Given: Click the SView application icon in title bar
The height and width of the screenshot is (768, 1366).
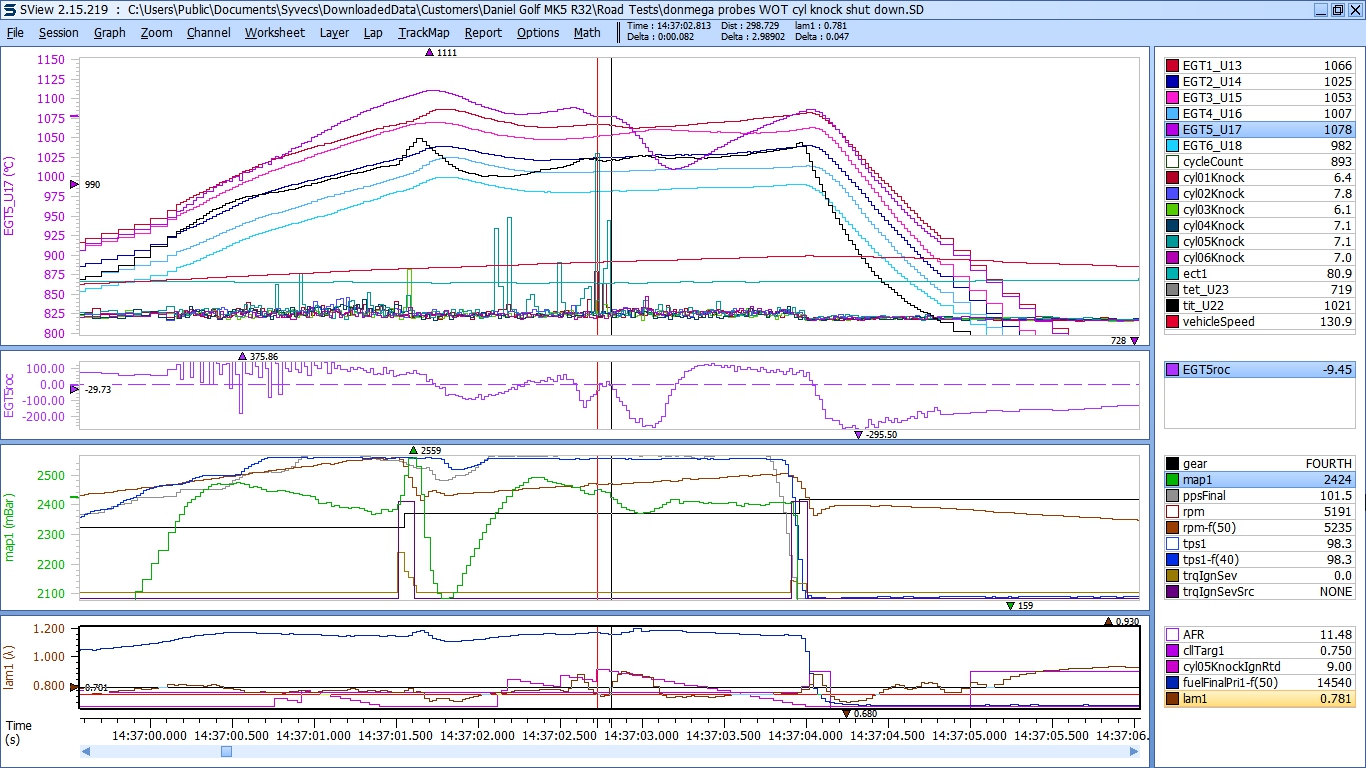Looking at the screenshot, I should (x=9, y=9).
